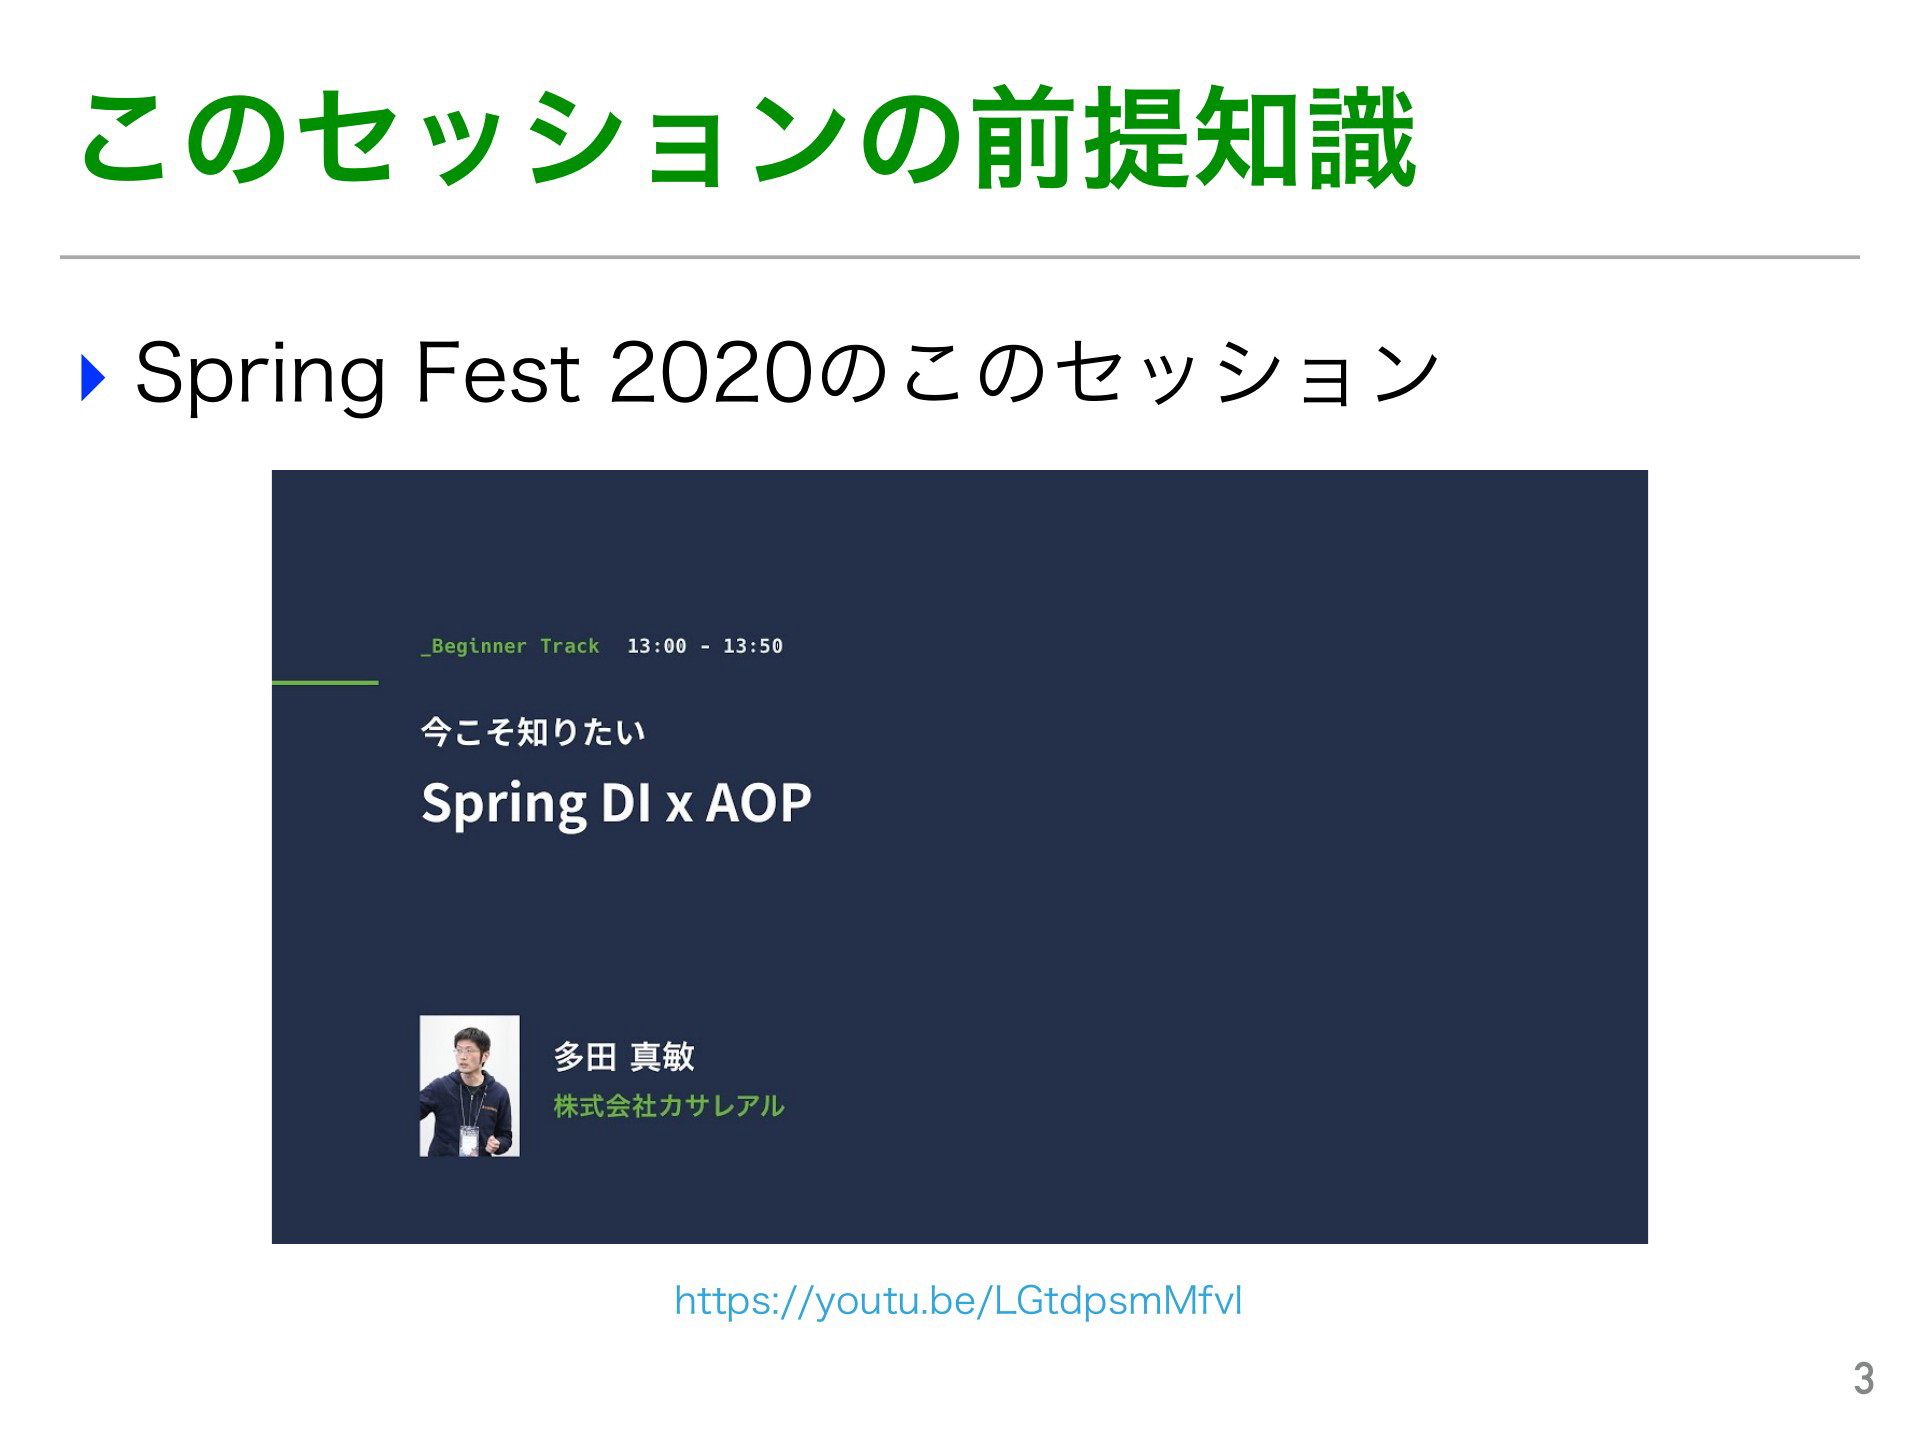The width and height of the screenshot is (1920, 1440).
Task: Click the word Fest in bullet text
Action: click(497, 374)
